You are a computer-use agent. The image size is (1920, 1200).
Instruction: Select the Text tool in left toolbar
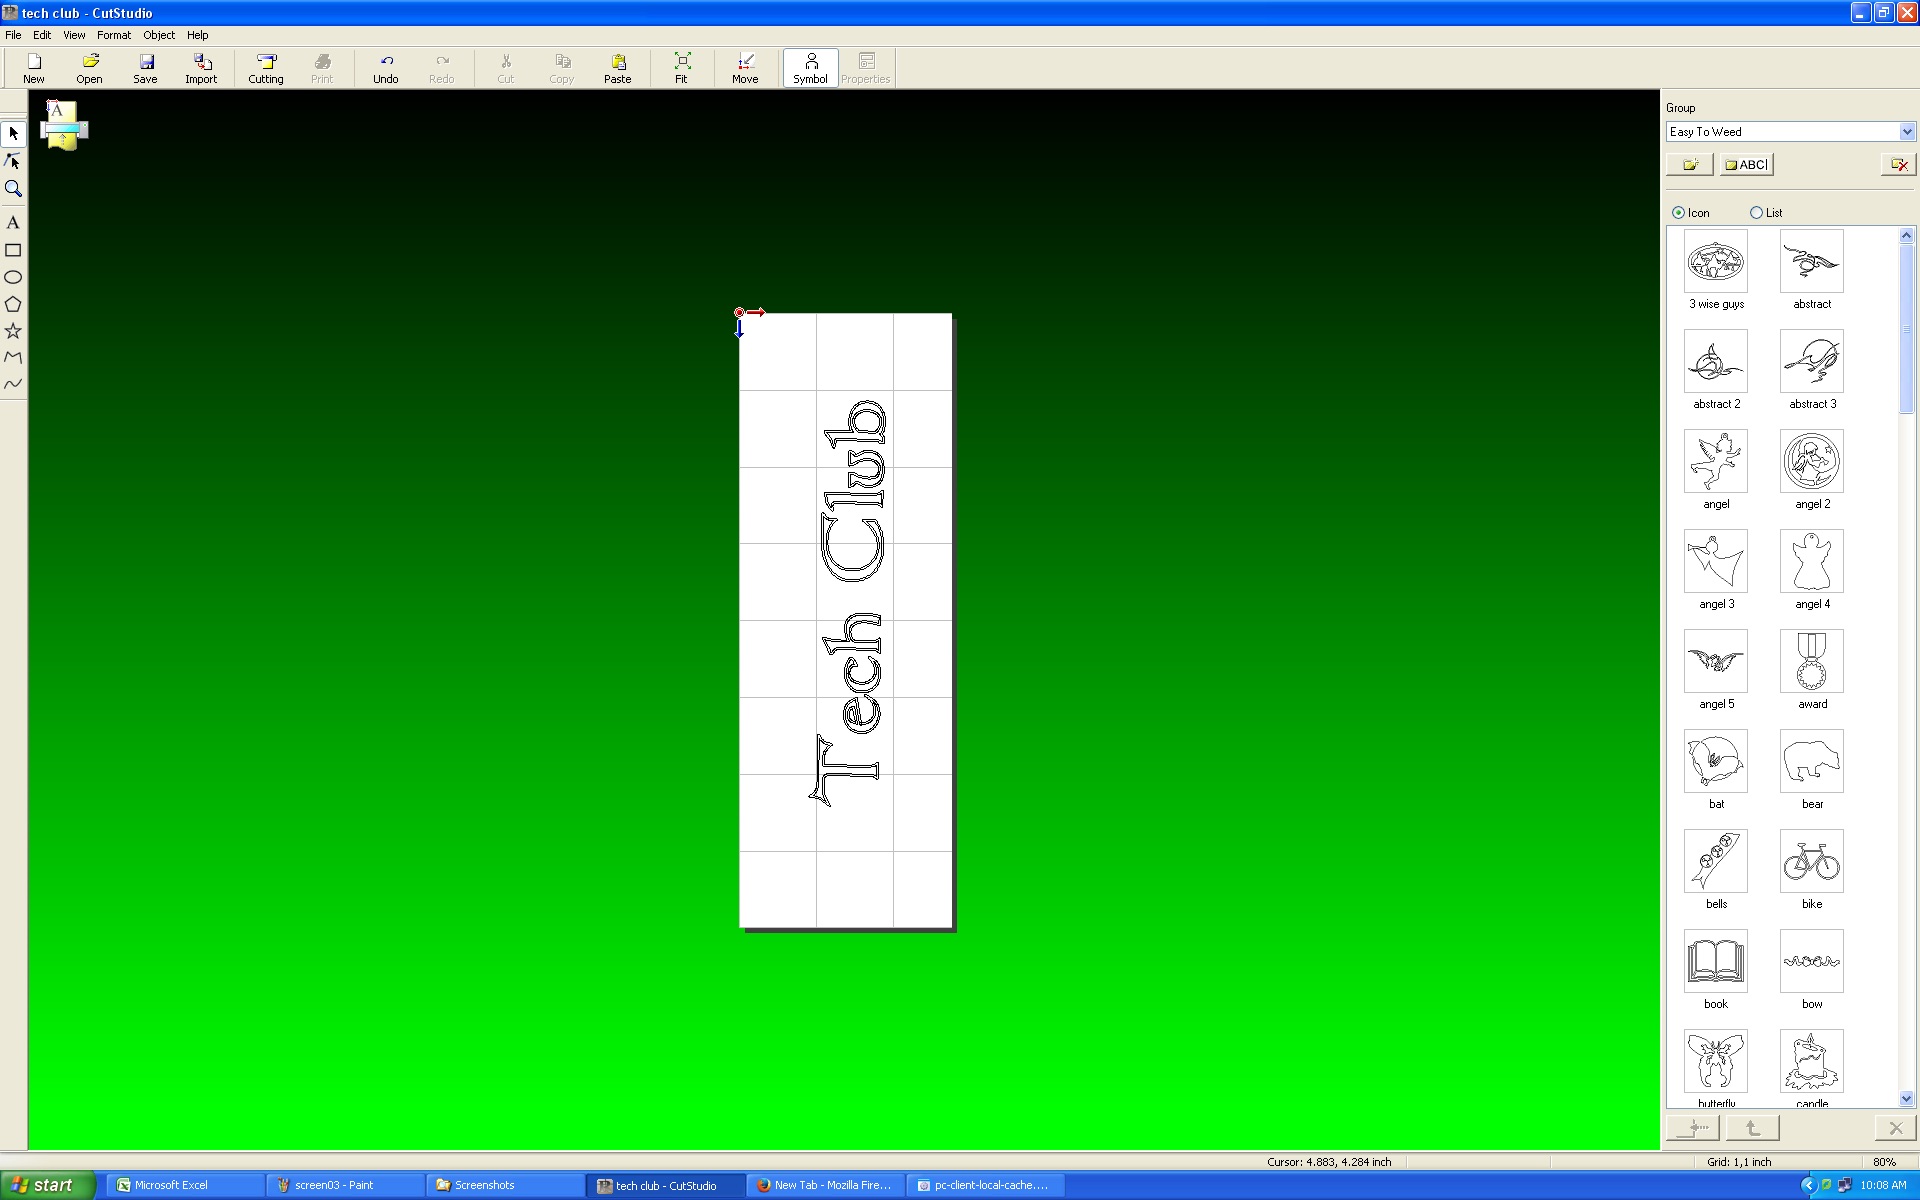tap(13, 223)
